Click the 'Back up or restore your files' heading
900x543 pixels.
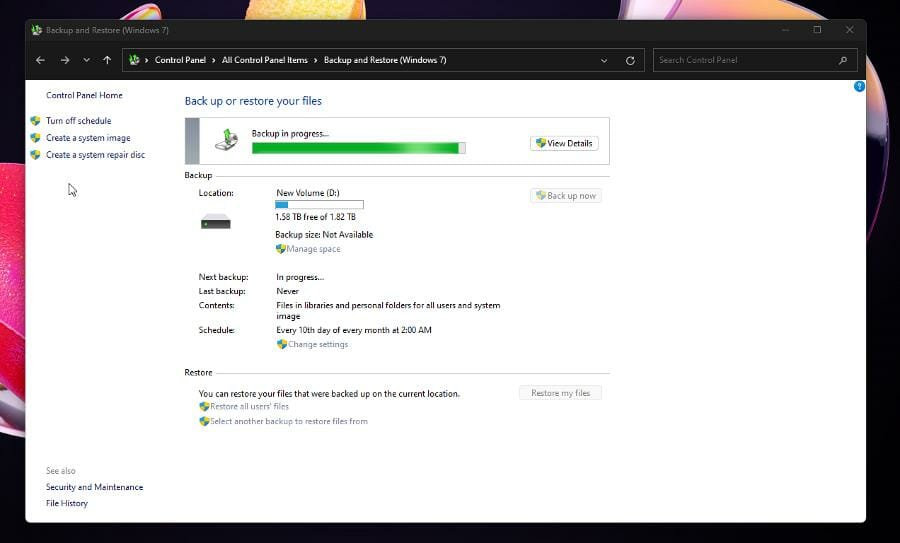tap(253, 101)
